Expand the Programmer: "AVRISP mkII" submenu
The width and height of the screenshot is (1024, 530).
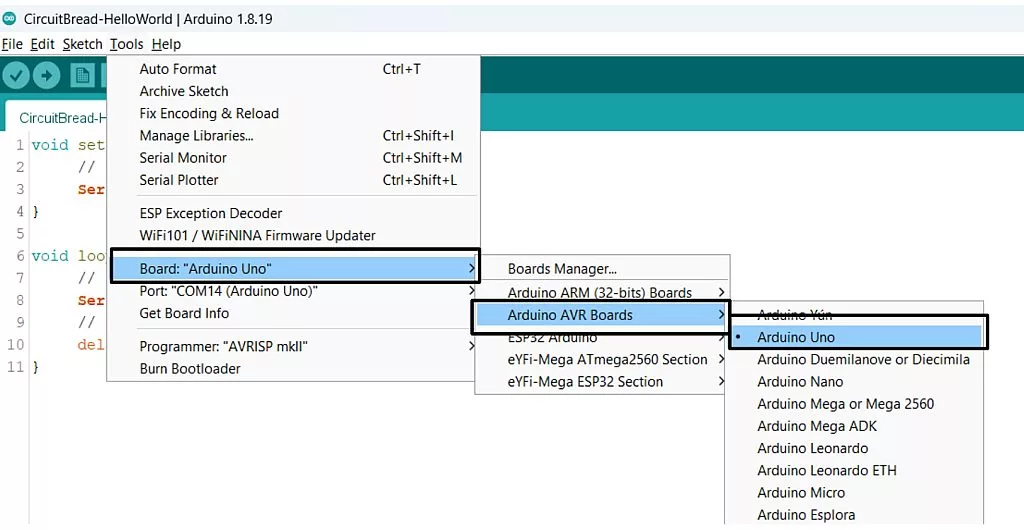click(x=293, y=347)
